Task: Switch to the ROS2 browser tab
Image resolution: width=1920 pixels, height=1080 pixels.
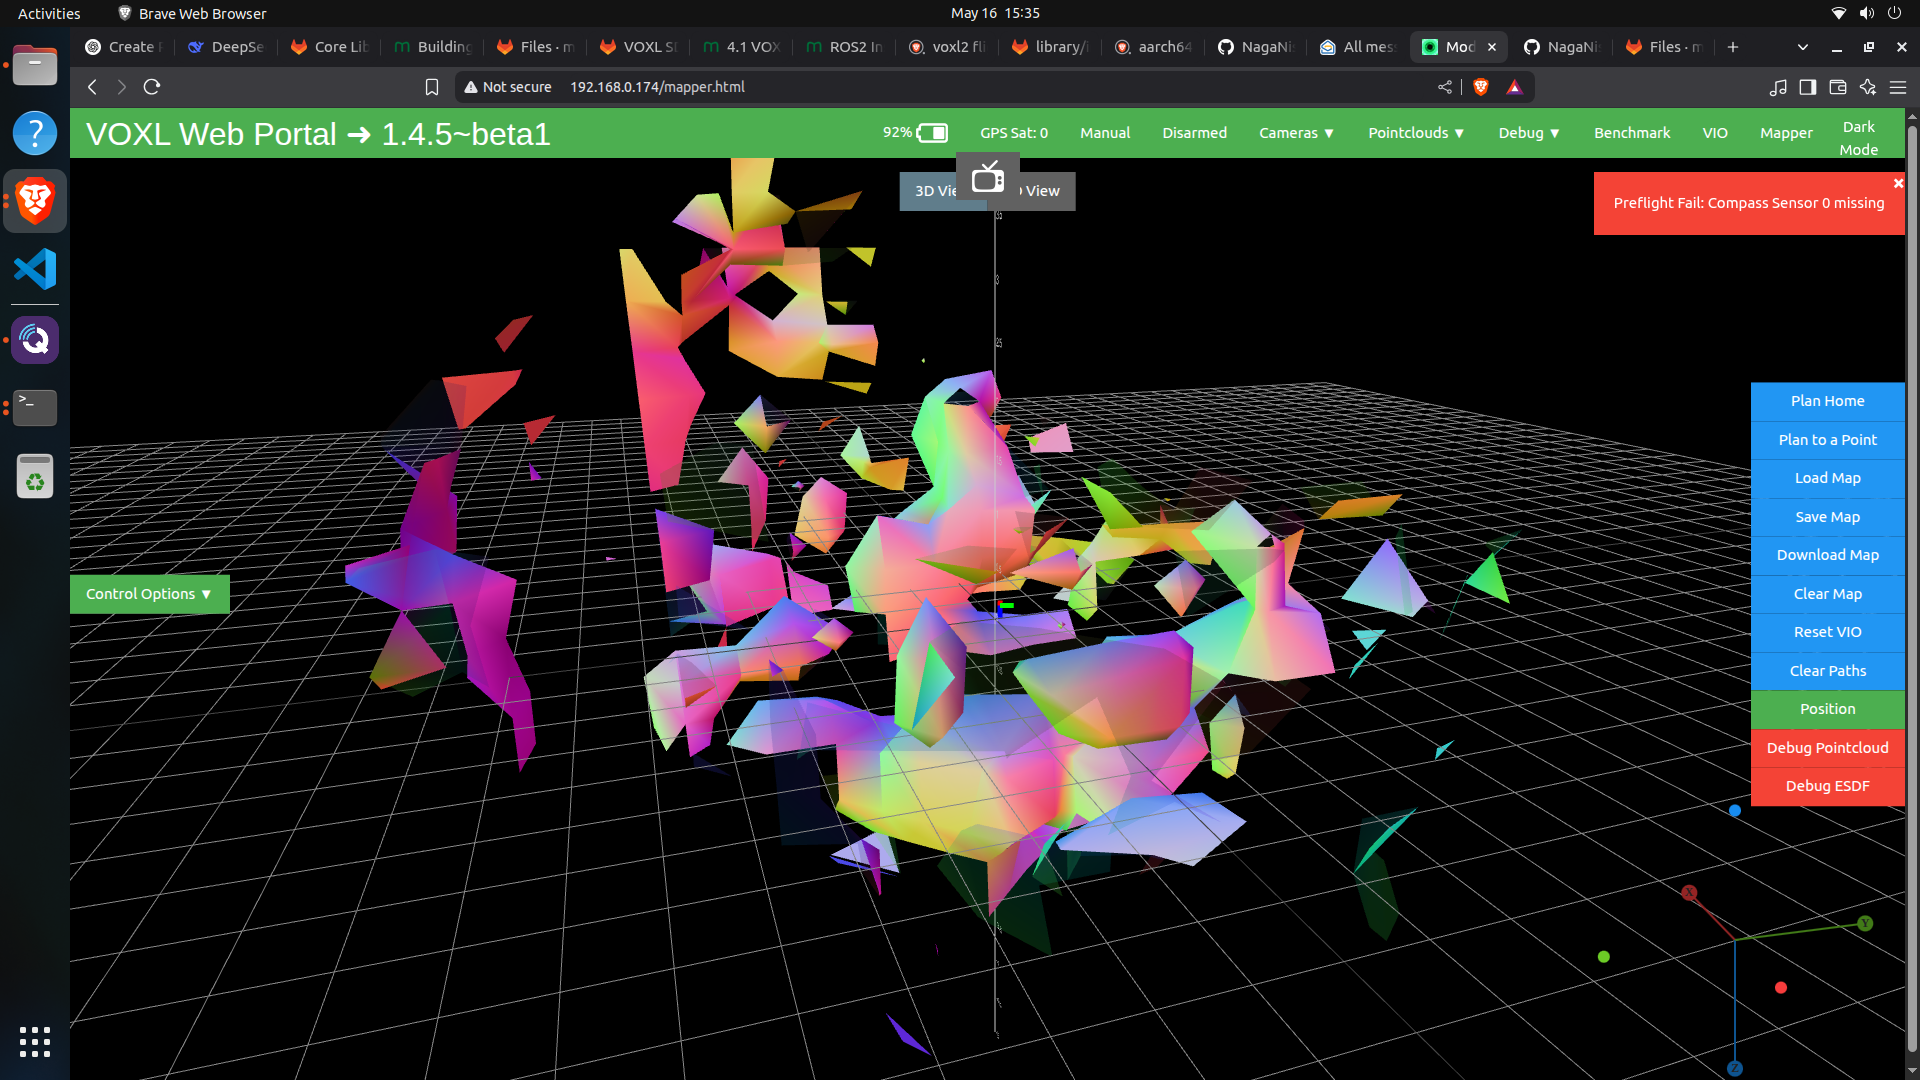Action: tap(845, 47)
